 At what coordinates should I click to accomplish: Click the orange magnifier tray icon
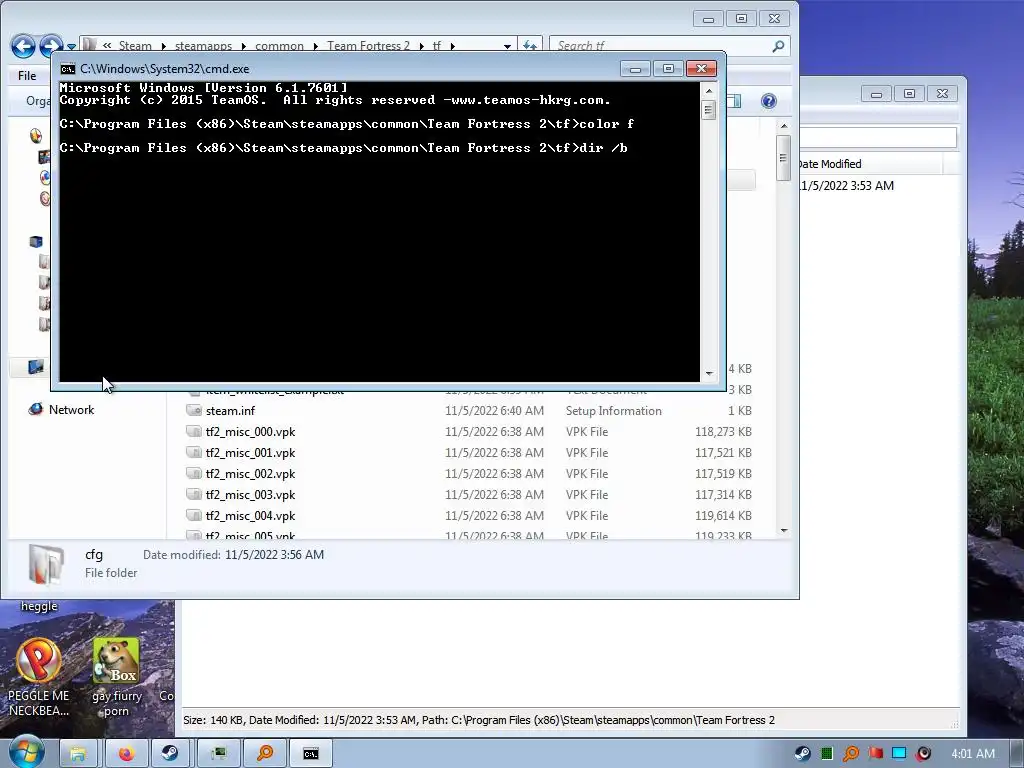(851, 754)
